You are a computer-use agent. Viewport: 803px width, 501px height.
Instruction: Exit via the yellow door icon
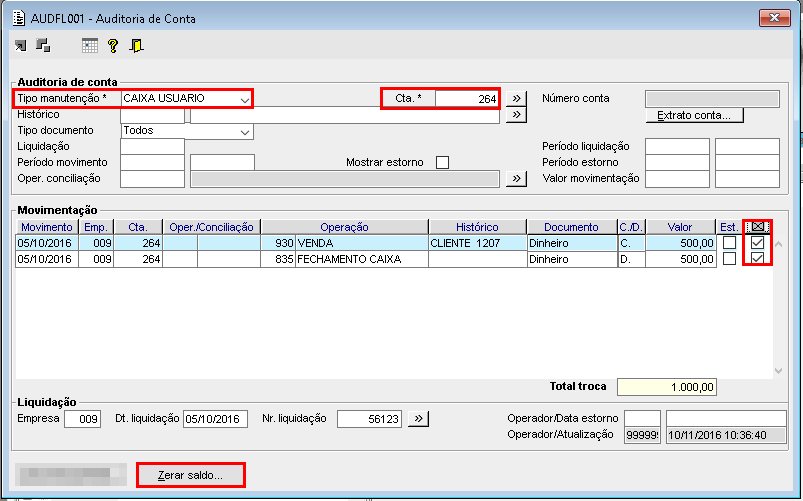[136, 46]
